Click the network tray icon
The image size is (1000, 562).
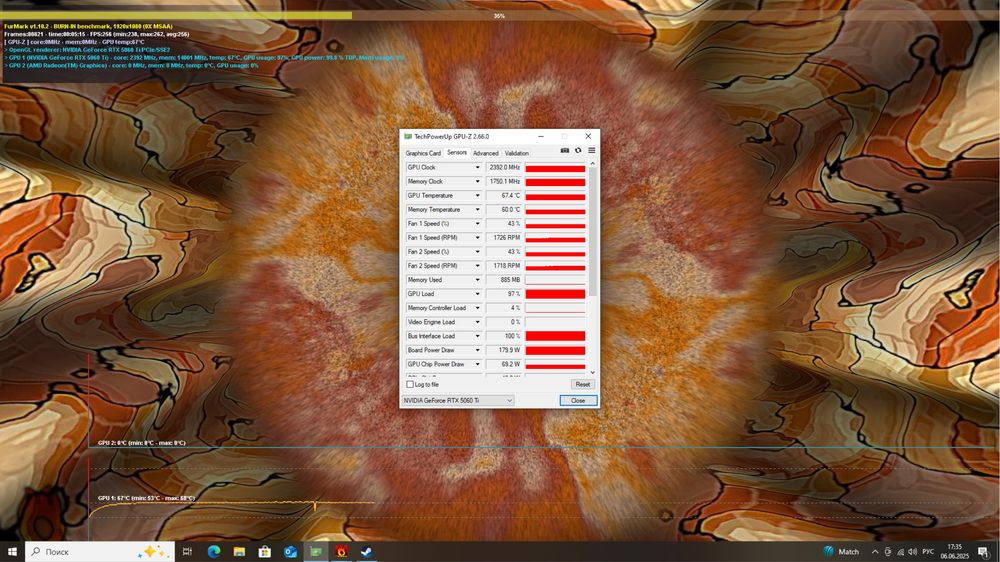[901, 552]
